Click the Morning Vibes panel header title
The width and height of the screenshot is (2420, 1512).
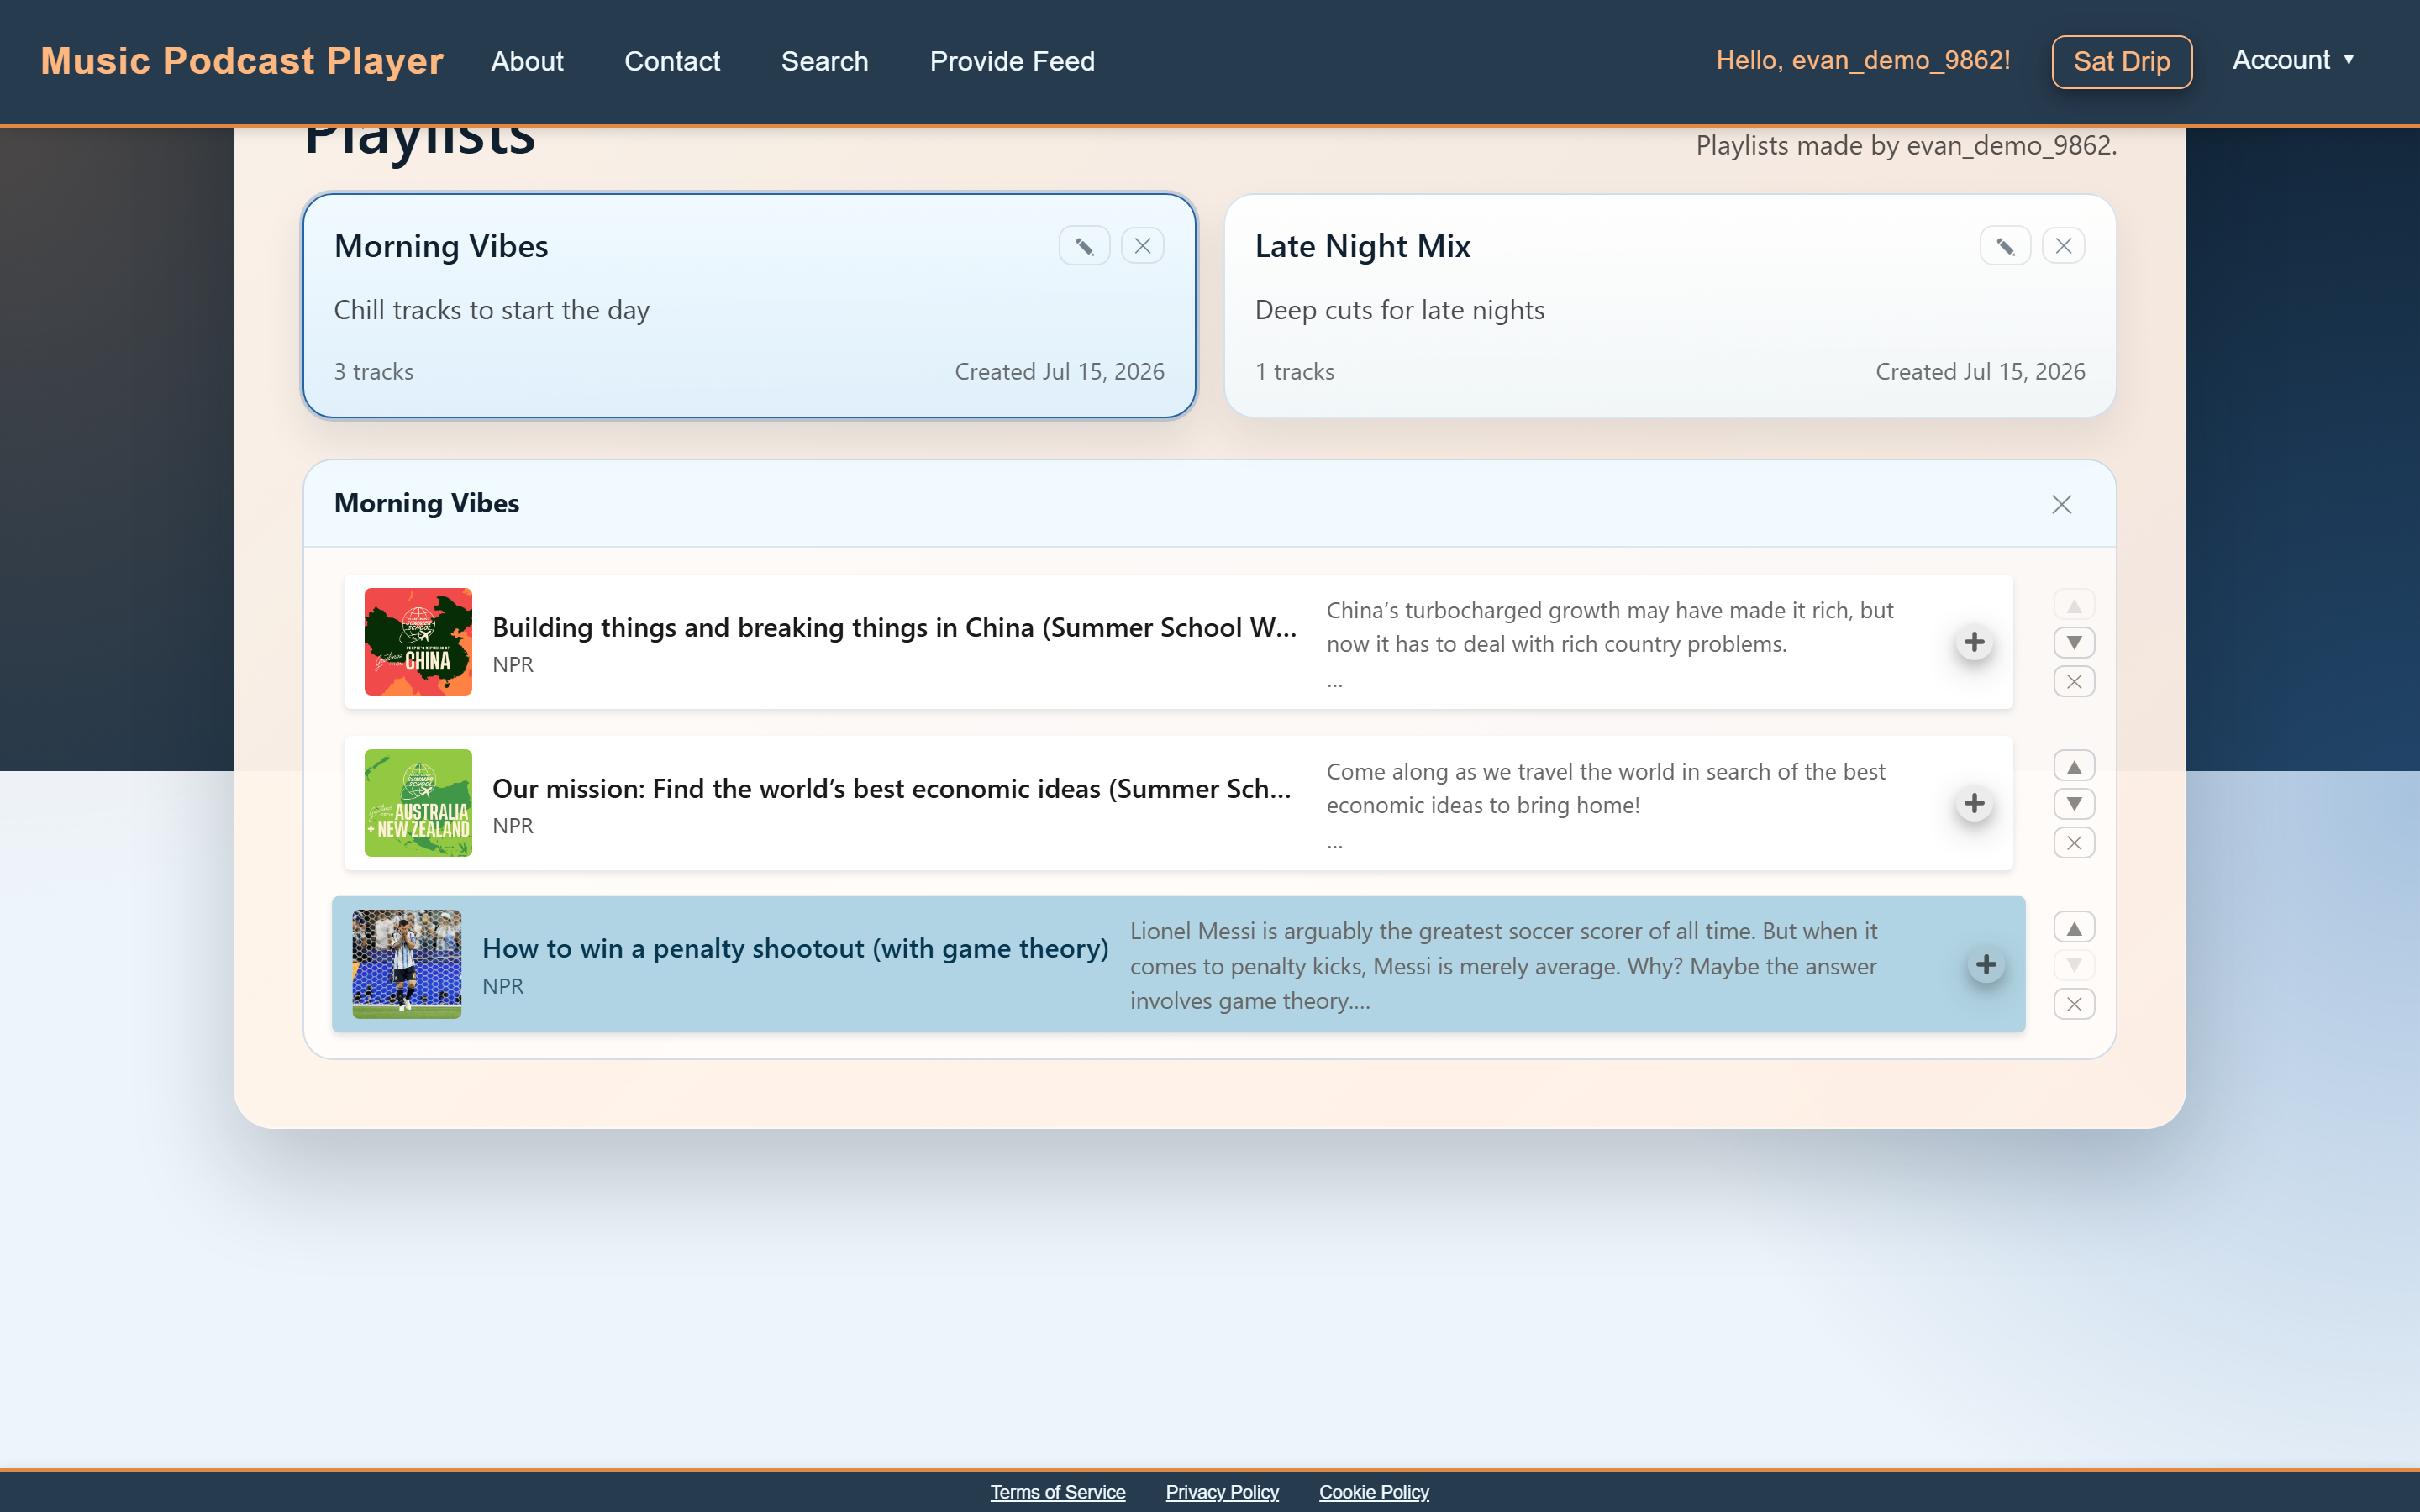point(427,503)
